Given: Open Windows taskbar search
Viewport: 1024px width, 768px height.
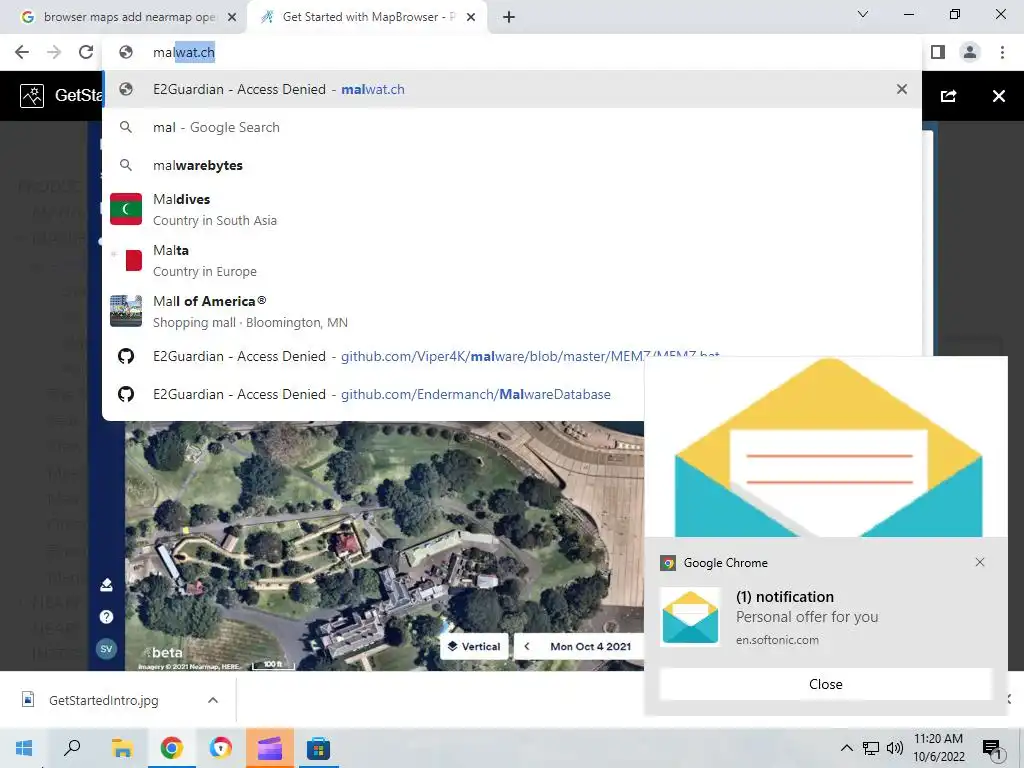Looking at the screenshot, I should 72,748.
